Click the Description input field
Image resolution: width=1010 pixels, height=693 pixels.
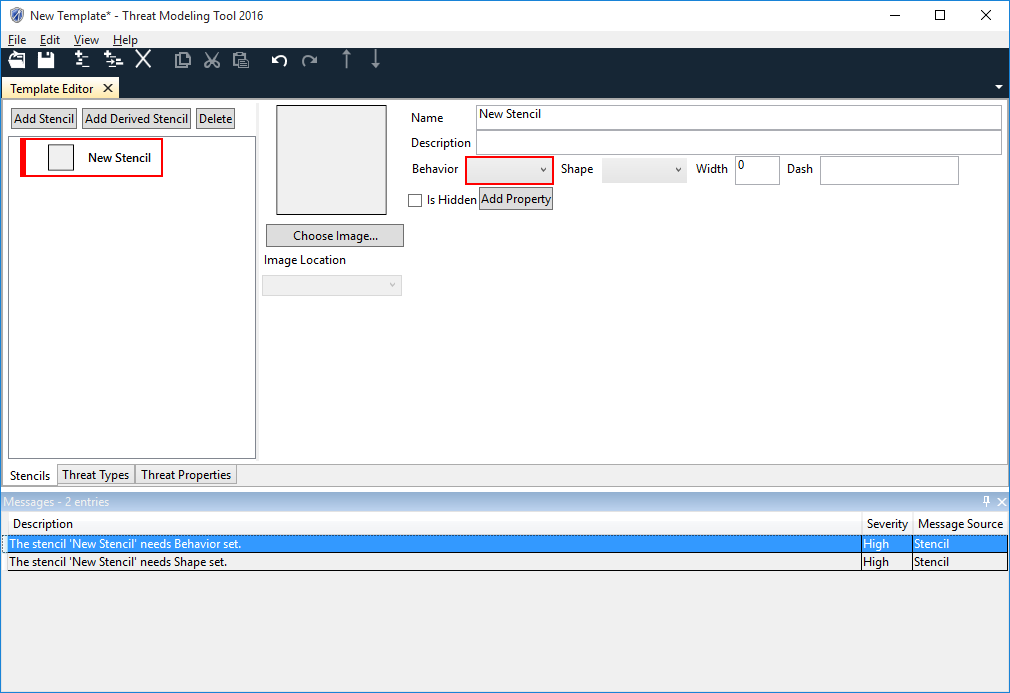[738, 143]
